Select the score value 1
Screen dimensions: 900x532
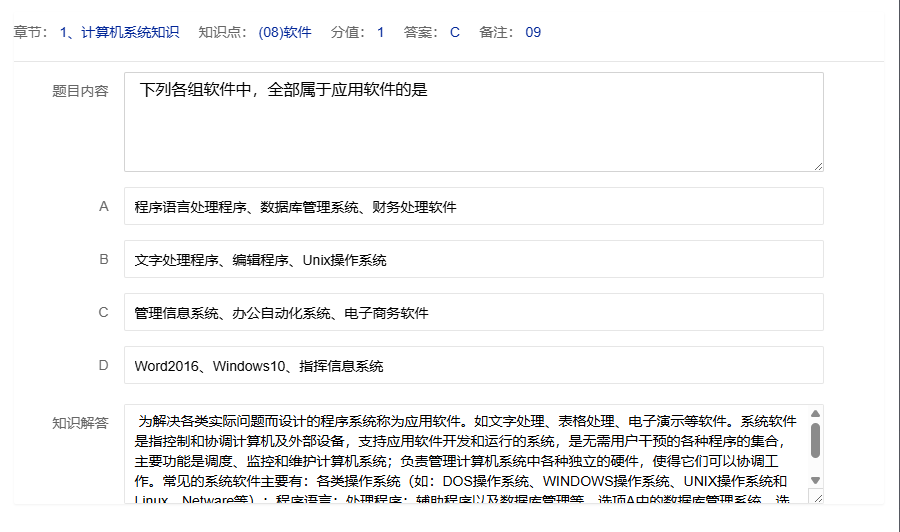point(380,32)
